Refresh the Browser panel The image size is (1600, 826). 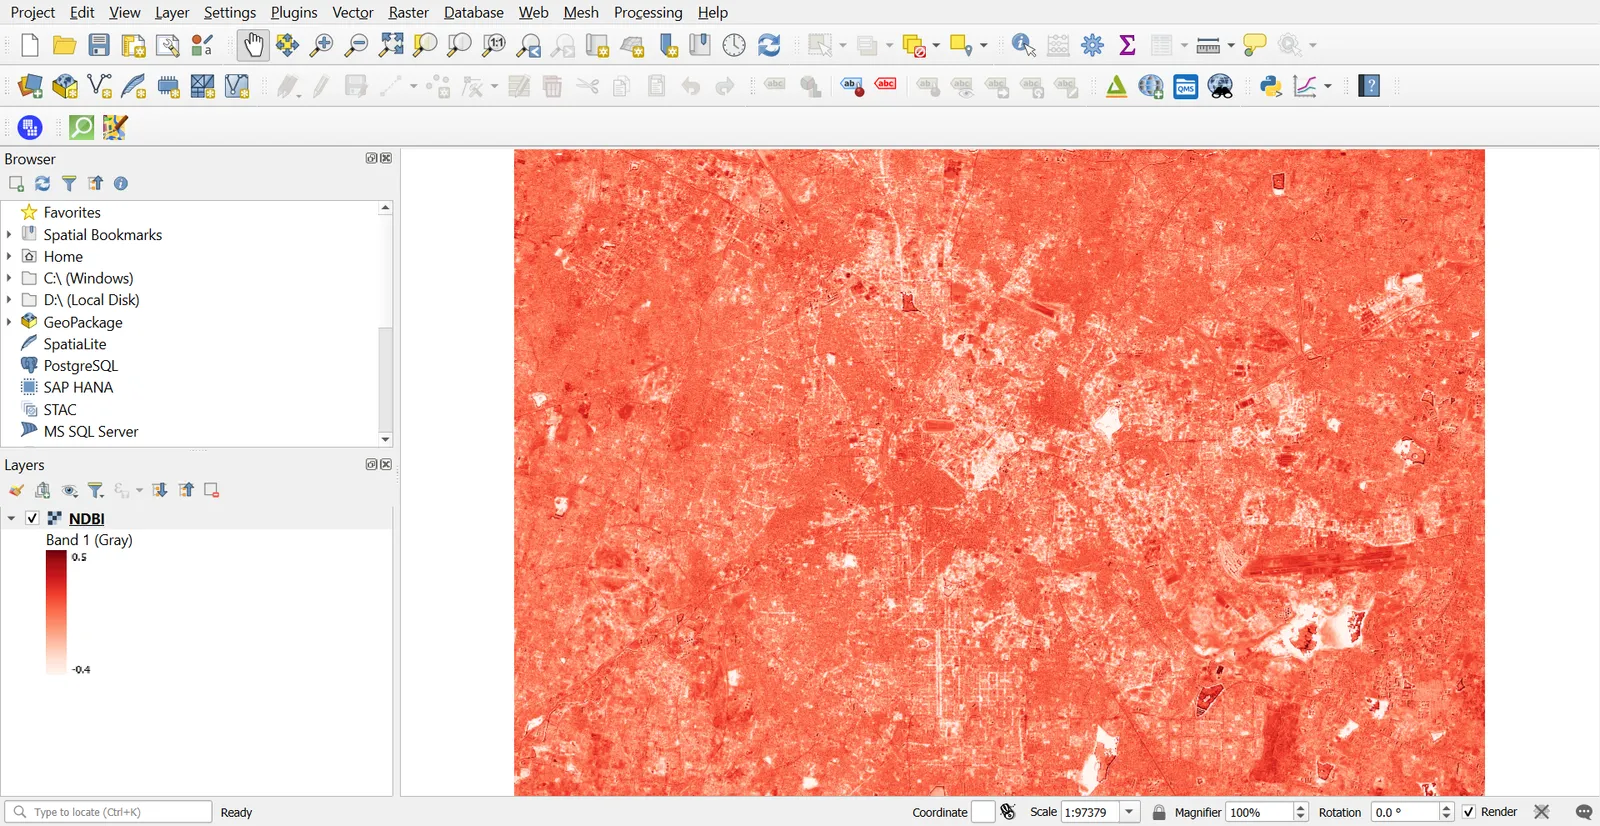(x=43, y=184)
